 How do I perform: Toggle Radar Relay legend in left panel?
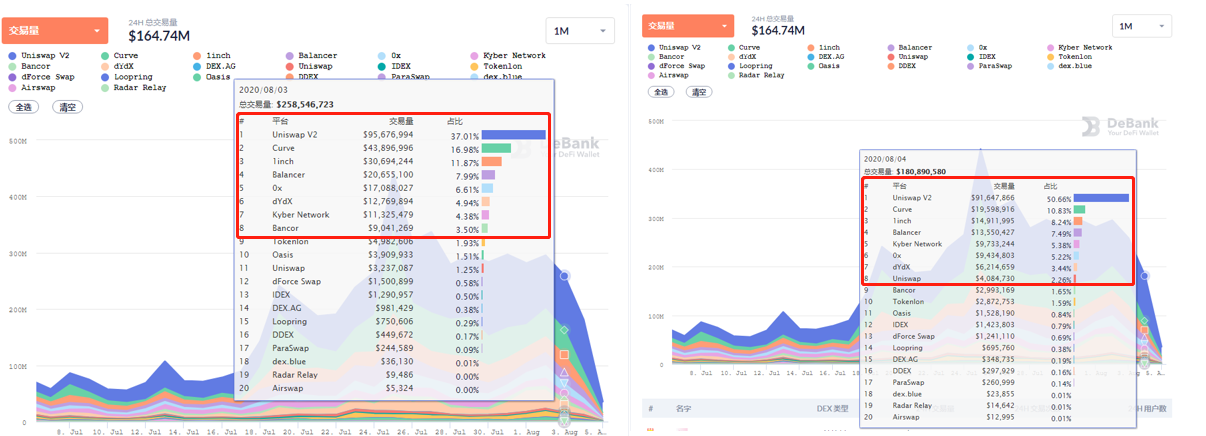tap(133, 87)
